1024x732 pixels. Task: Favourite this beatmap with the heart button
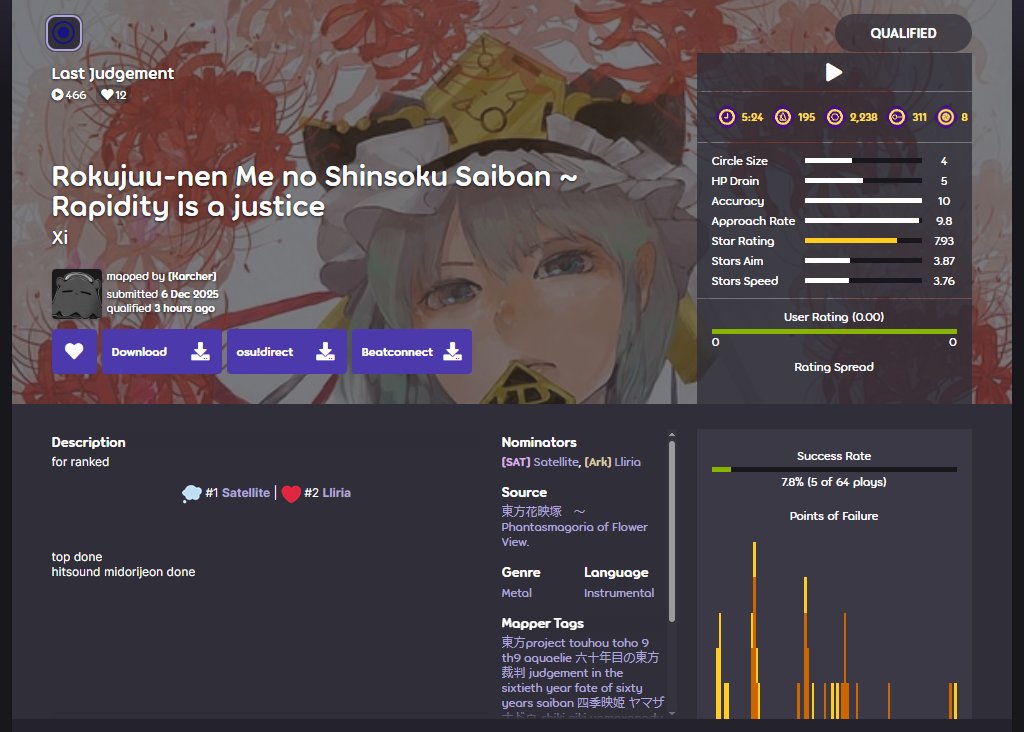point(74,351)
